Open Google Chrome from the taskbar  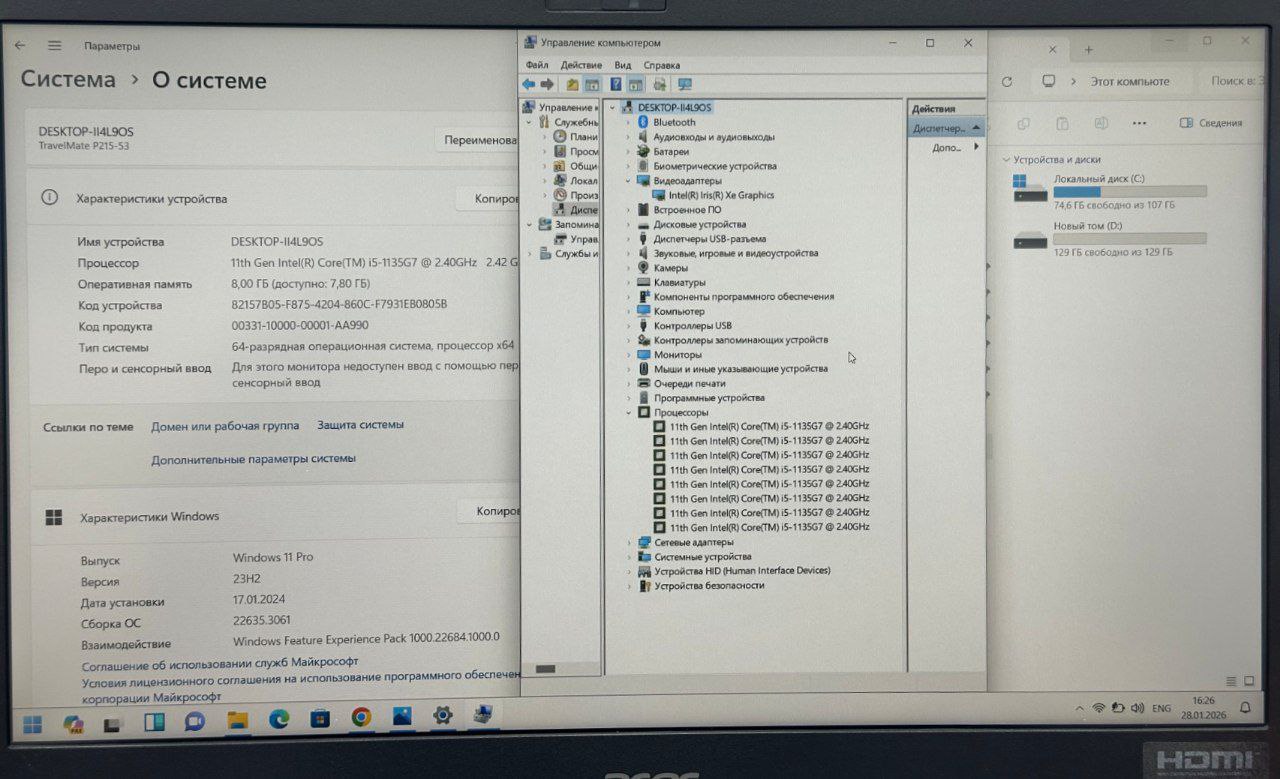(361, 717)
